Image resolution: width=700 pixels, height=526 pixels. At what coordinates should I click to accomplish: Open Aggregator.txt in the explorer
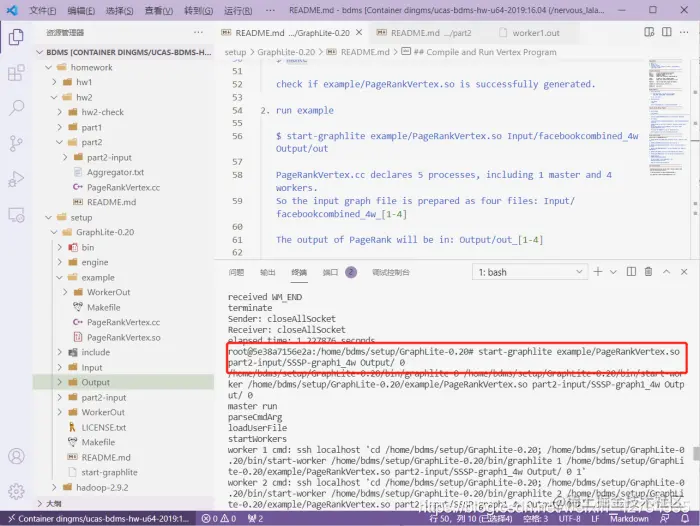pyautogui.click(x=124, y=172)
